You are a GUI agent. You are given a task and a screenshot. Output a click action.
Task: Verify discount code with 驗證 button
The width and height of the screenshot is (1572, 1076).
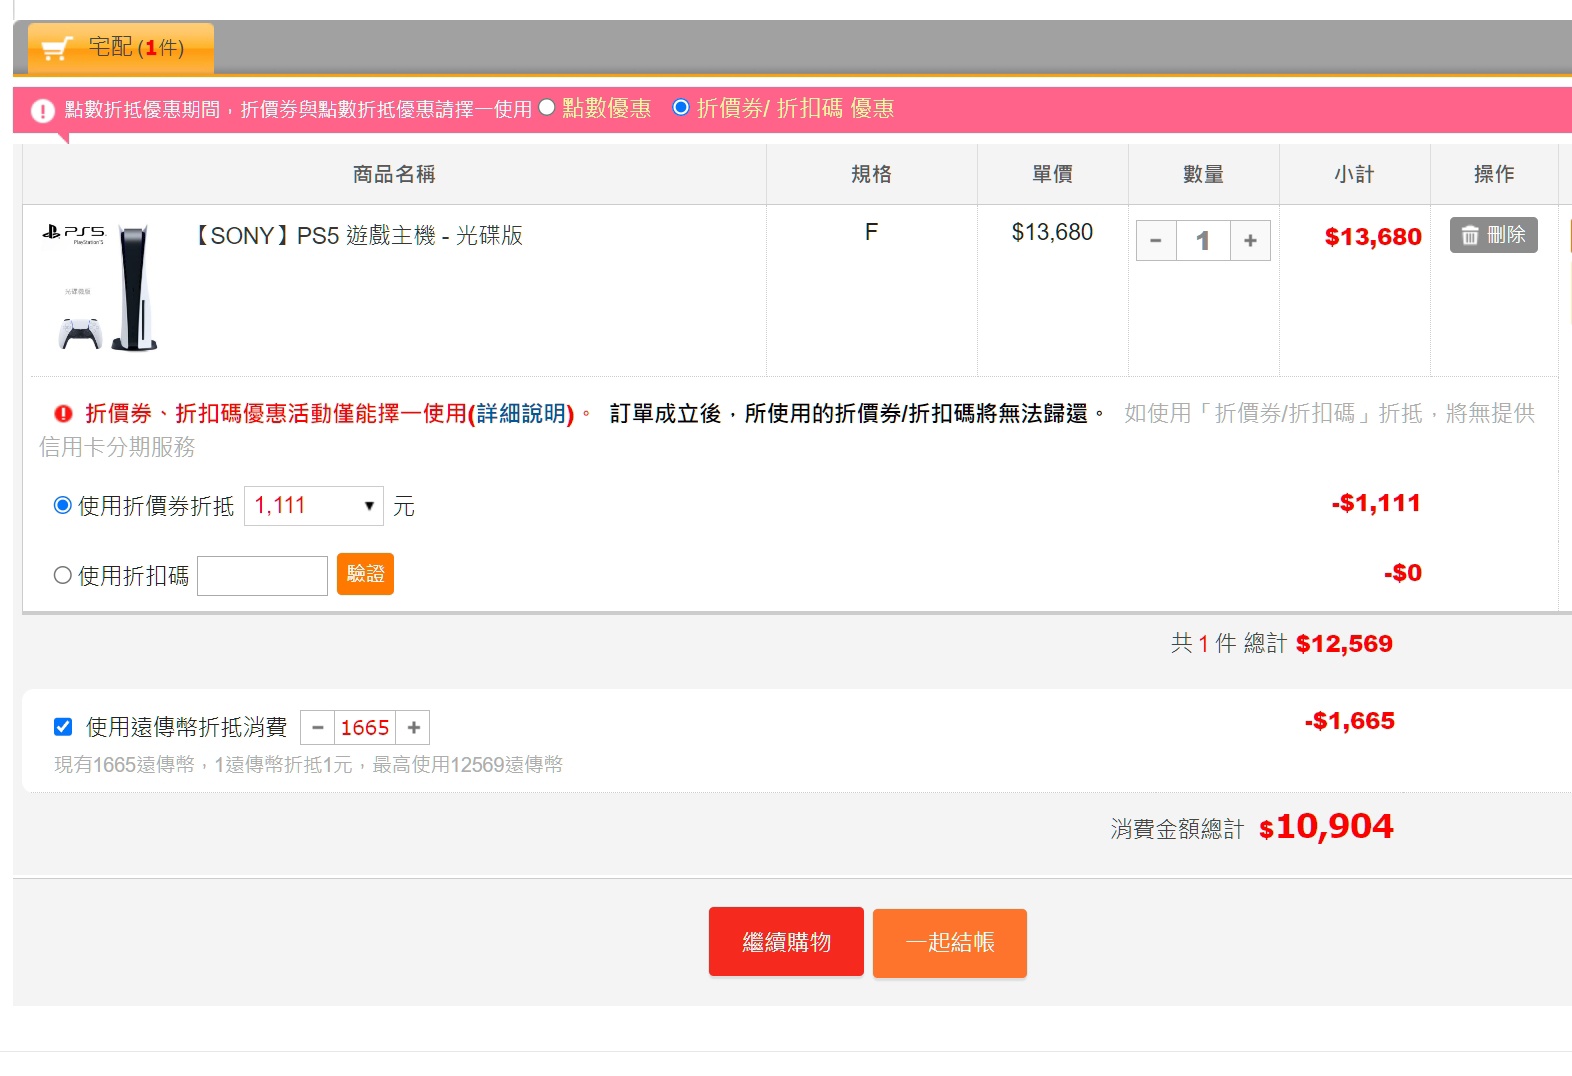(x=365, y=574)
